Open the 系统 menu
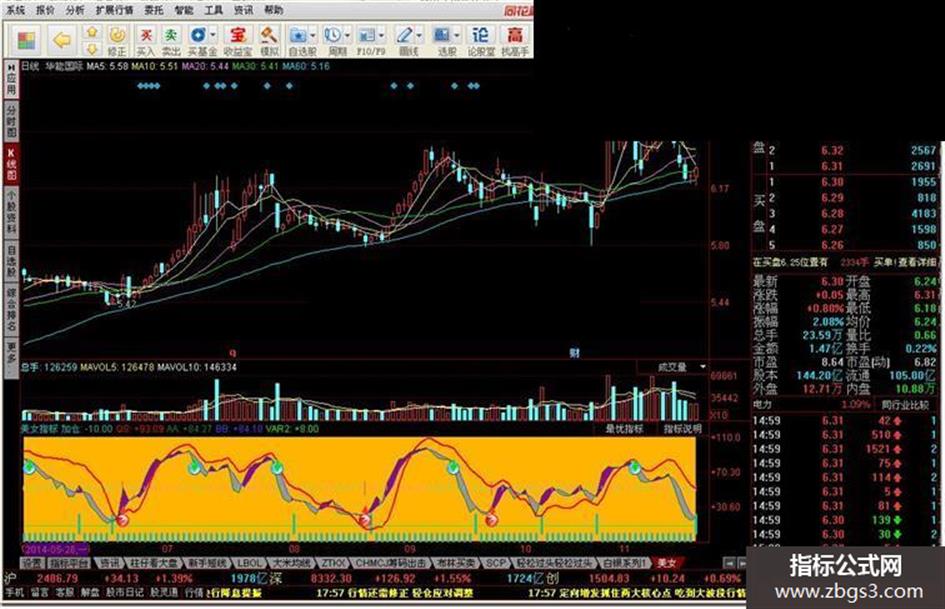The height and width of the screenshot is (609, 945). 16,10
